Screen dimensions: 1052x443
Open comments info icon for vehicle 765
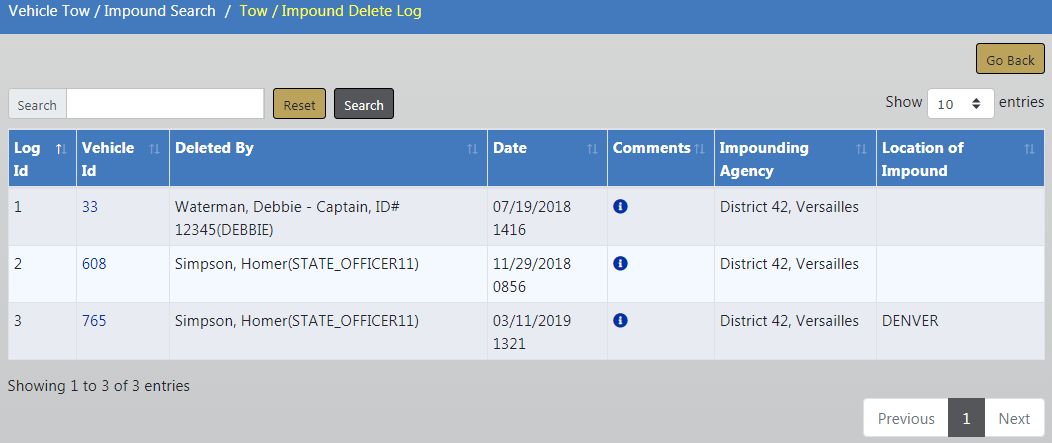click(620, 321)
